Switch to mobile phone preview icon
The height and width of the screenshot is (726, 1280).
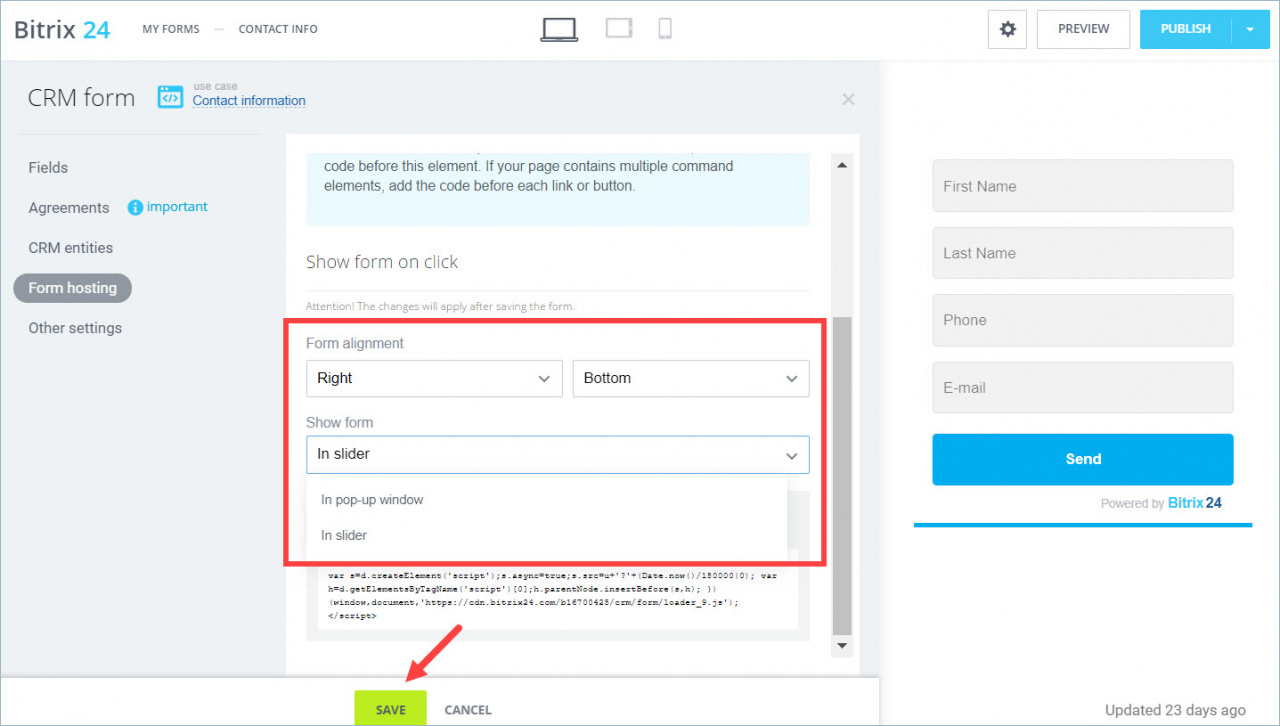pyautogui.click(x=665, y=29)
